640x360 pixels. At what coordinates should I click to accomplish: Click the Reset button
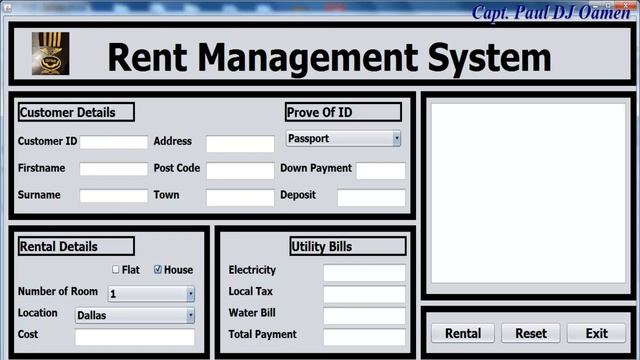pyautogui.click(x=531, y=333)
